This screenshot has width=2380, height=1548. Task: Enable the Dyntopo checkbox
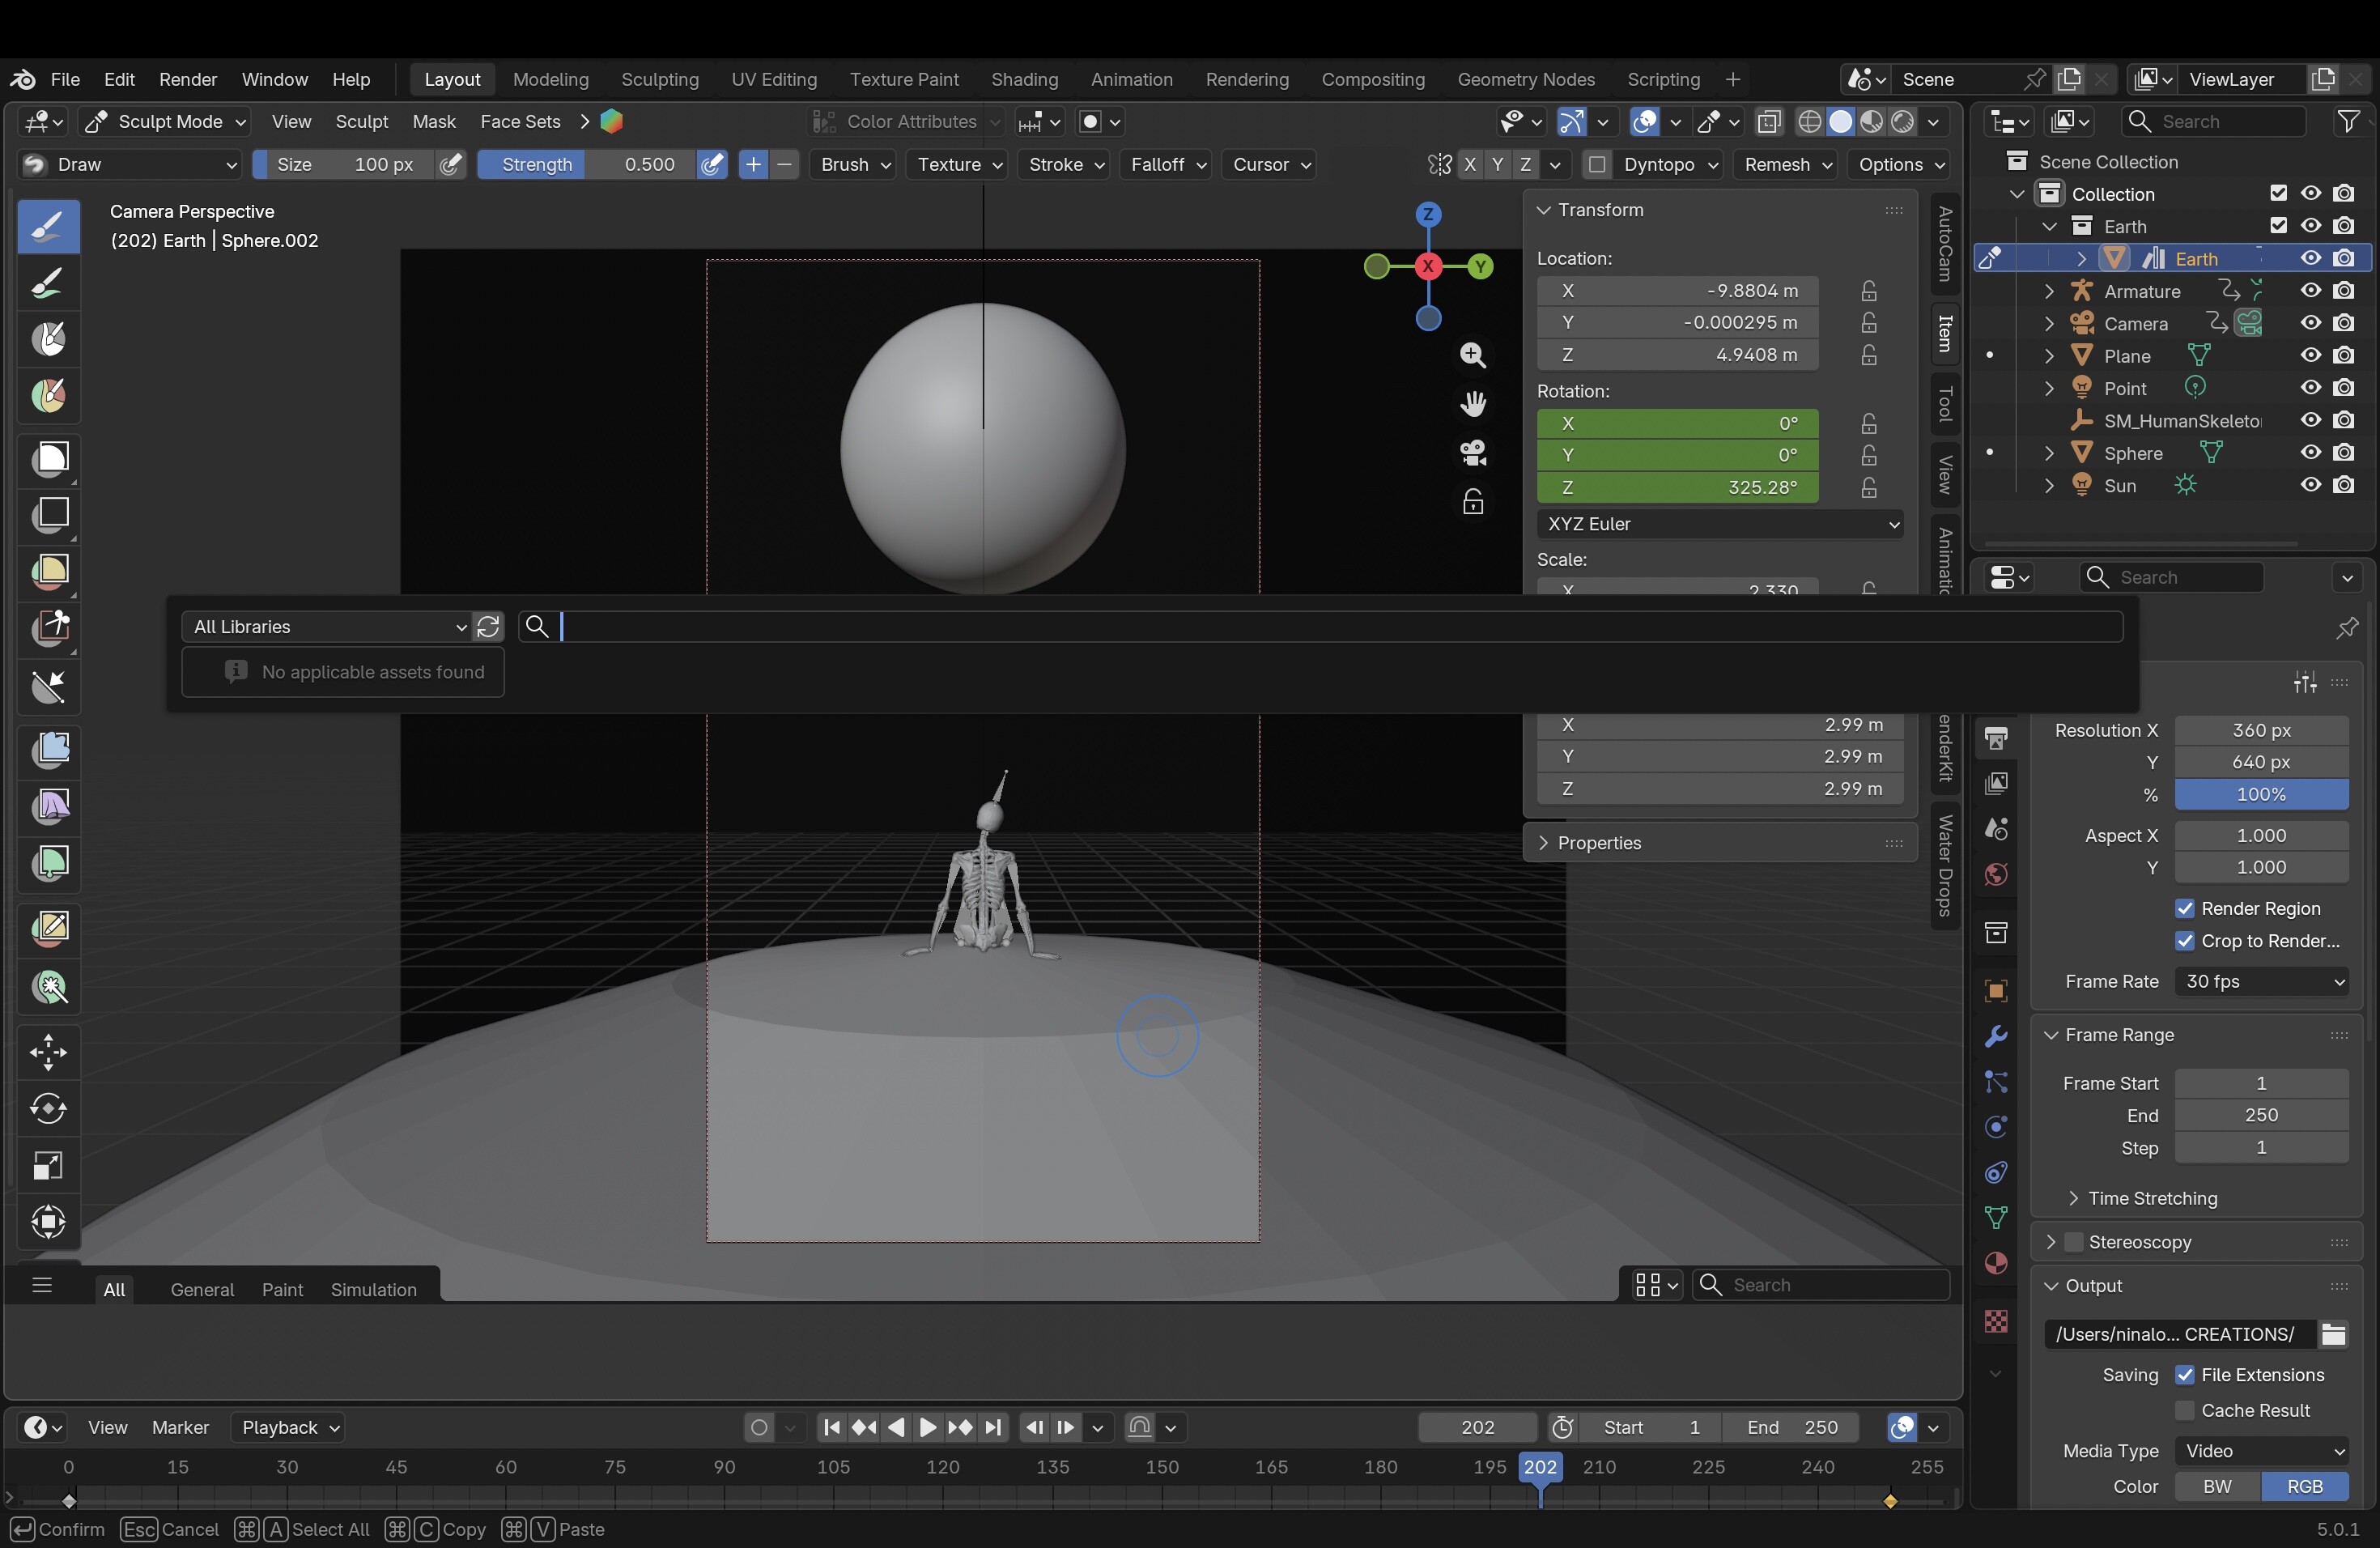coord(1597,164)
